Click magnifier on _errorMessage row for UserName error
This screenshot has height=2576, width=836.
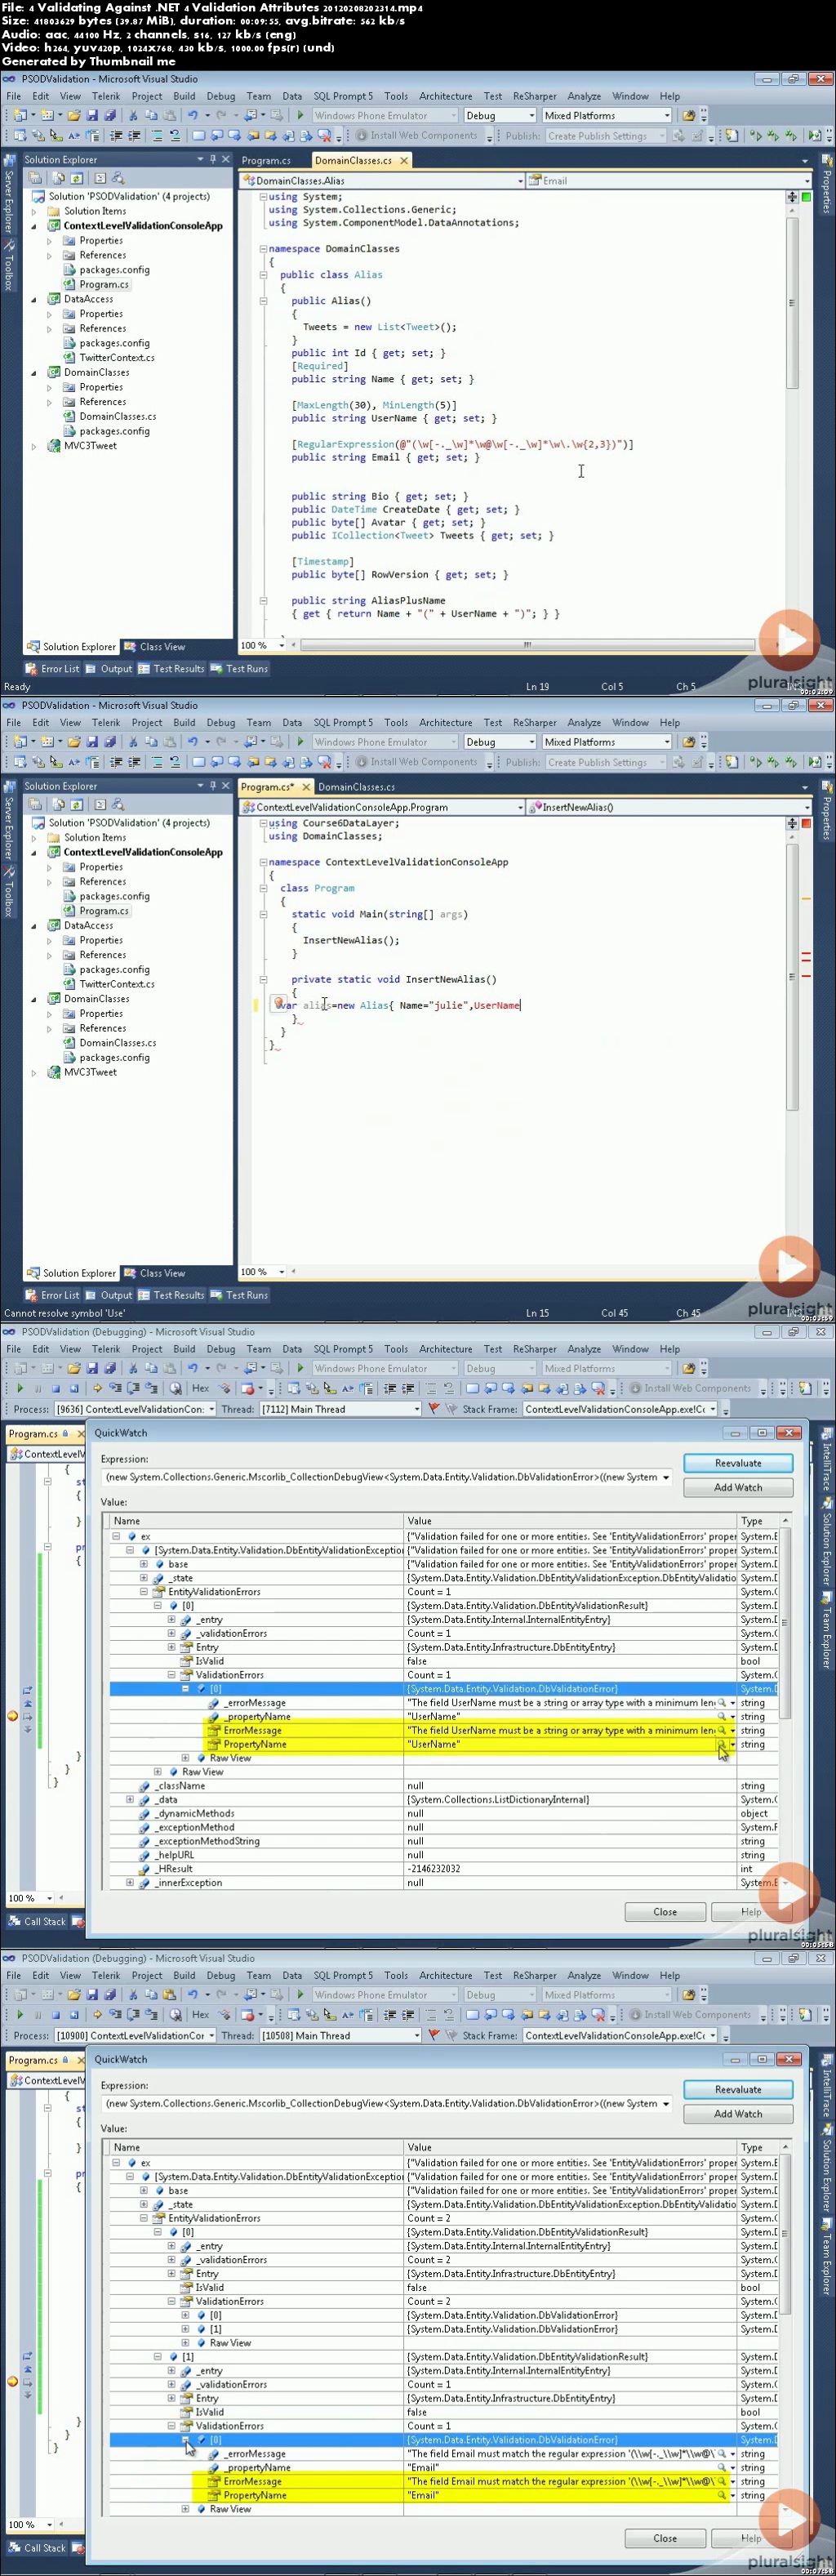(721, 1702)
